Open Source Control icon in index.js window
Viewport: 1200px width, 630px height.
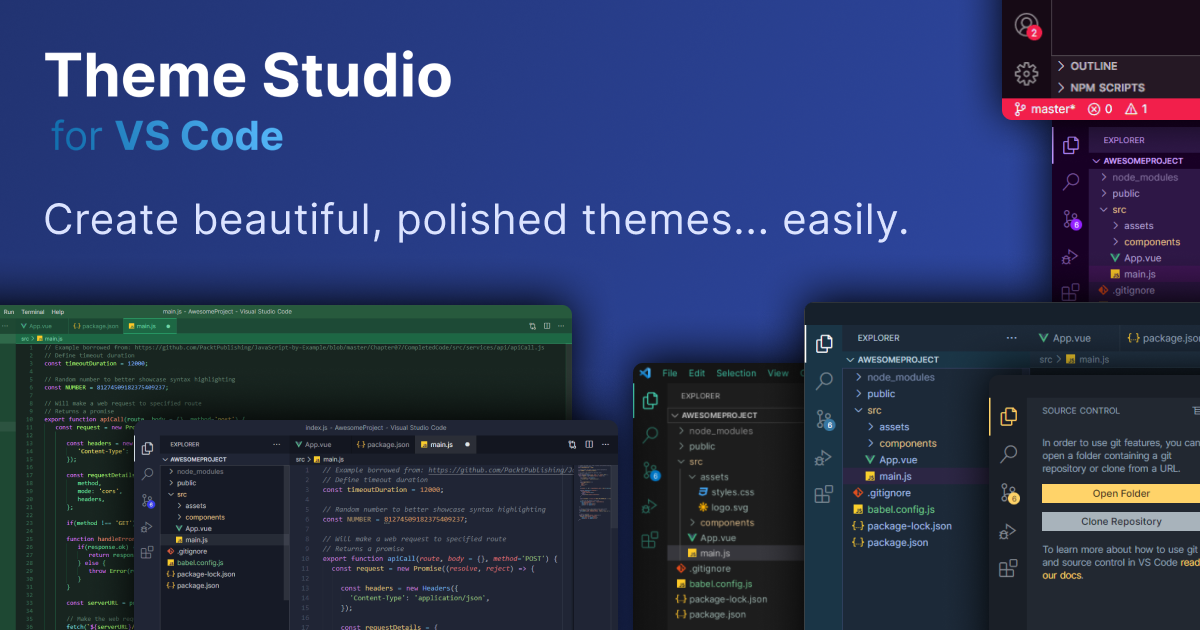click(148, 500)
